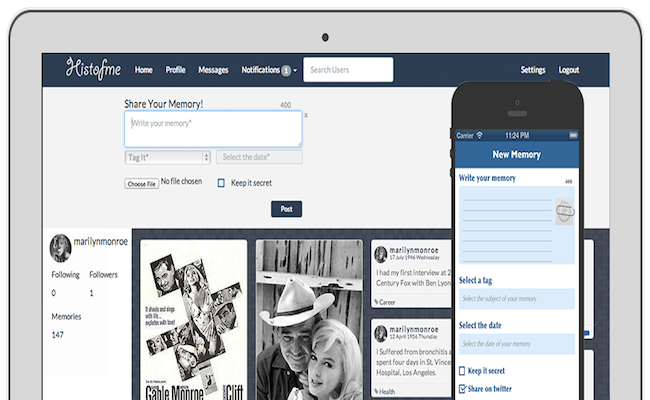Click the Choose File button

click(141, 184)
